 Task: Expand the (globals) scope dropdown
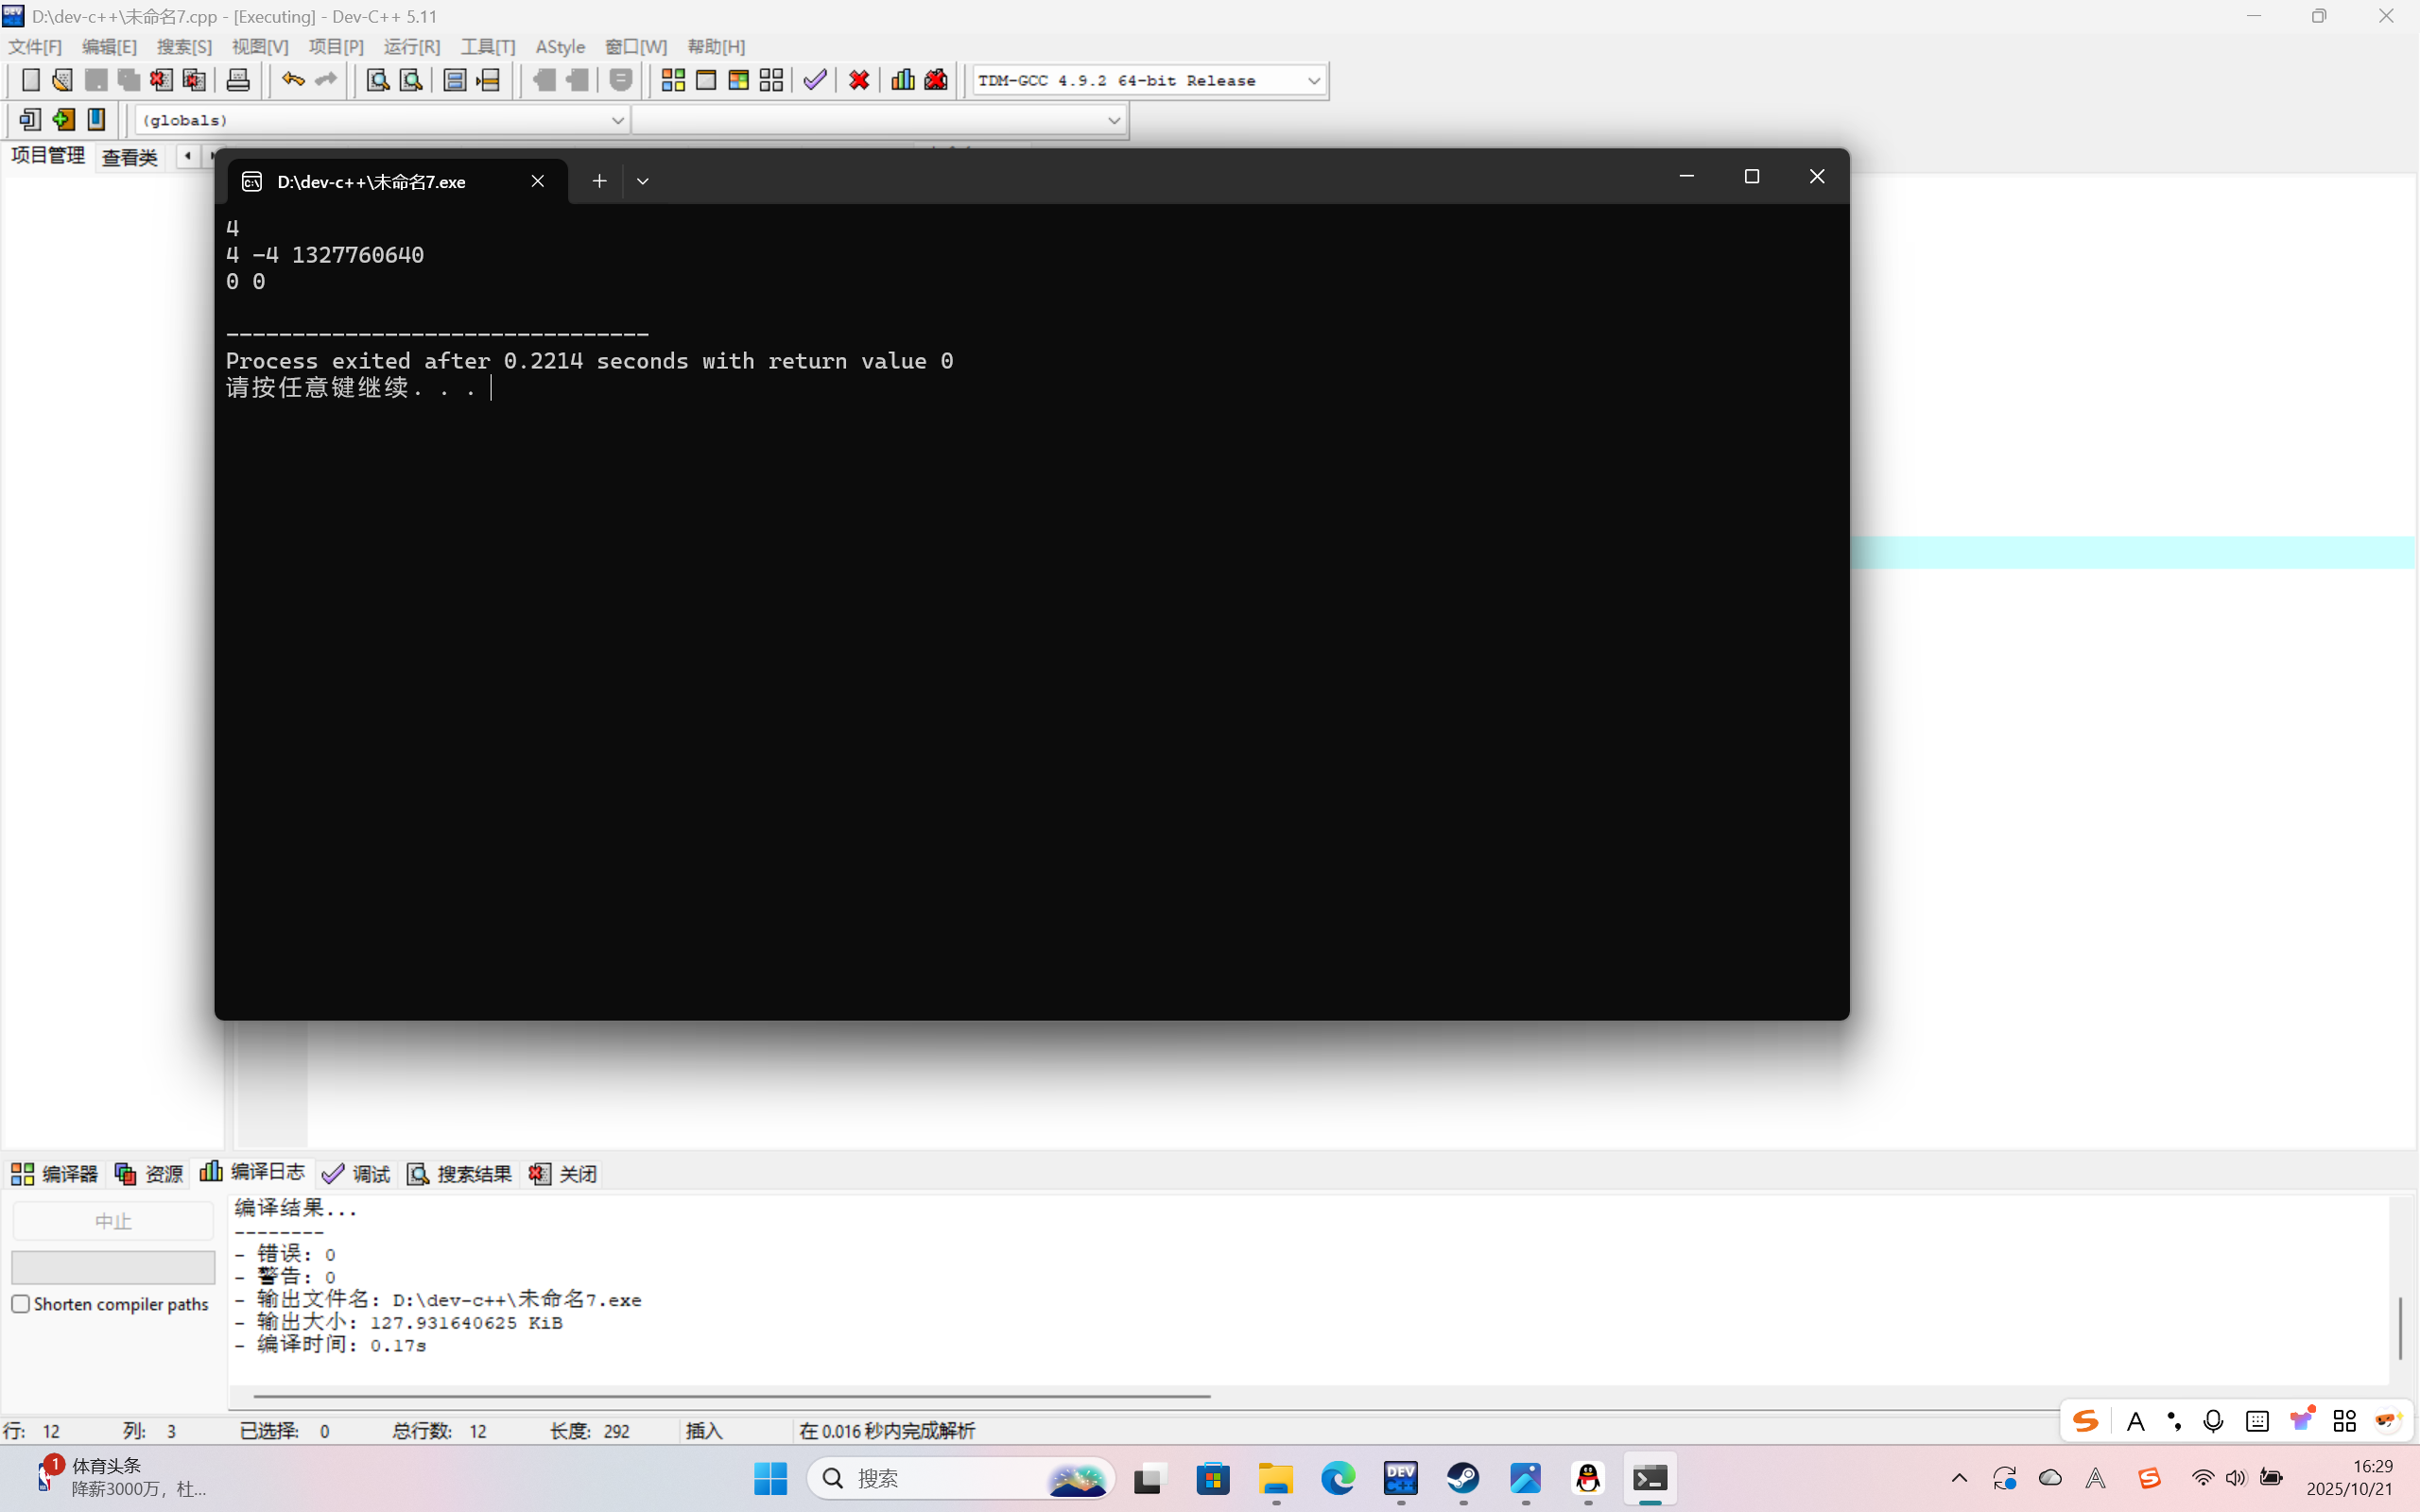617,120
